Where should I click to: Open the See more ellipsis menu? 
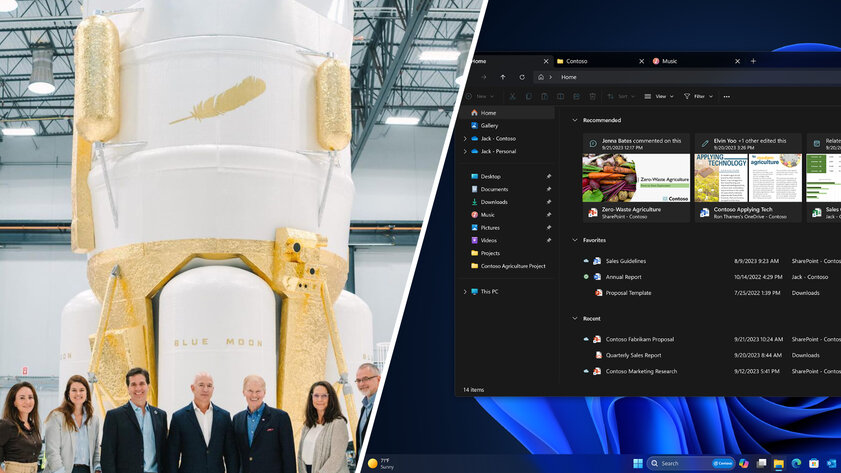coord(727,97)
